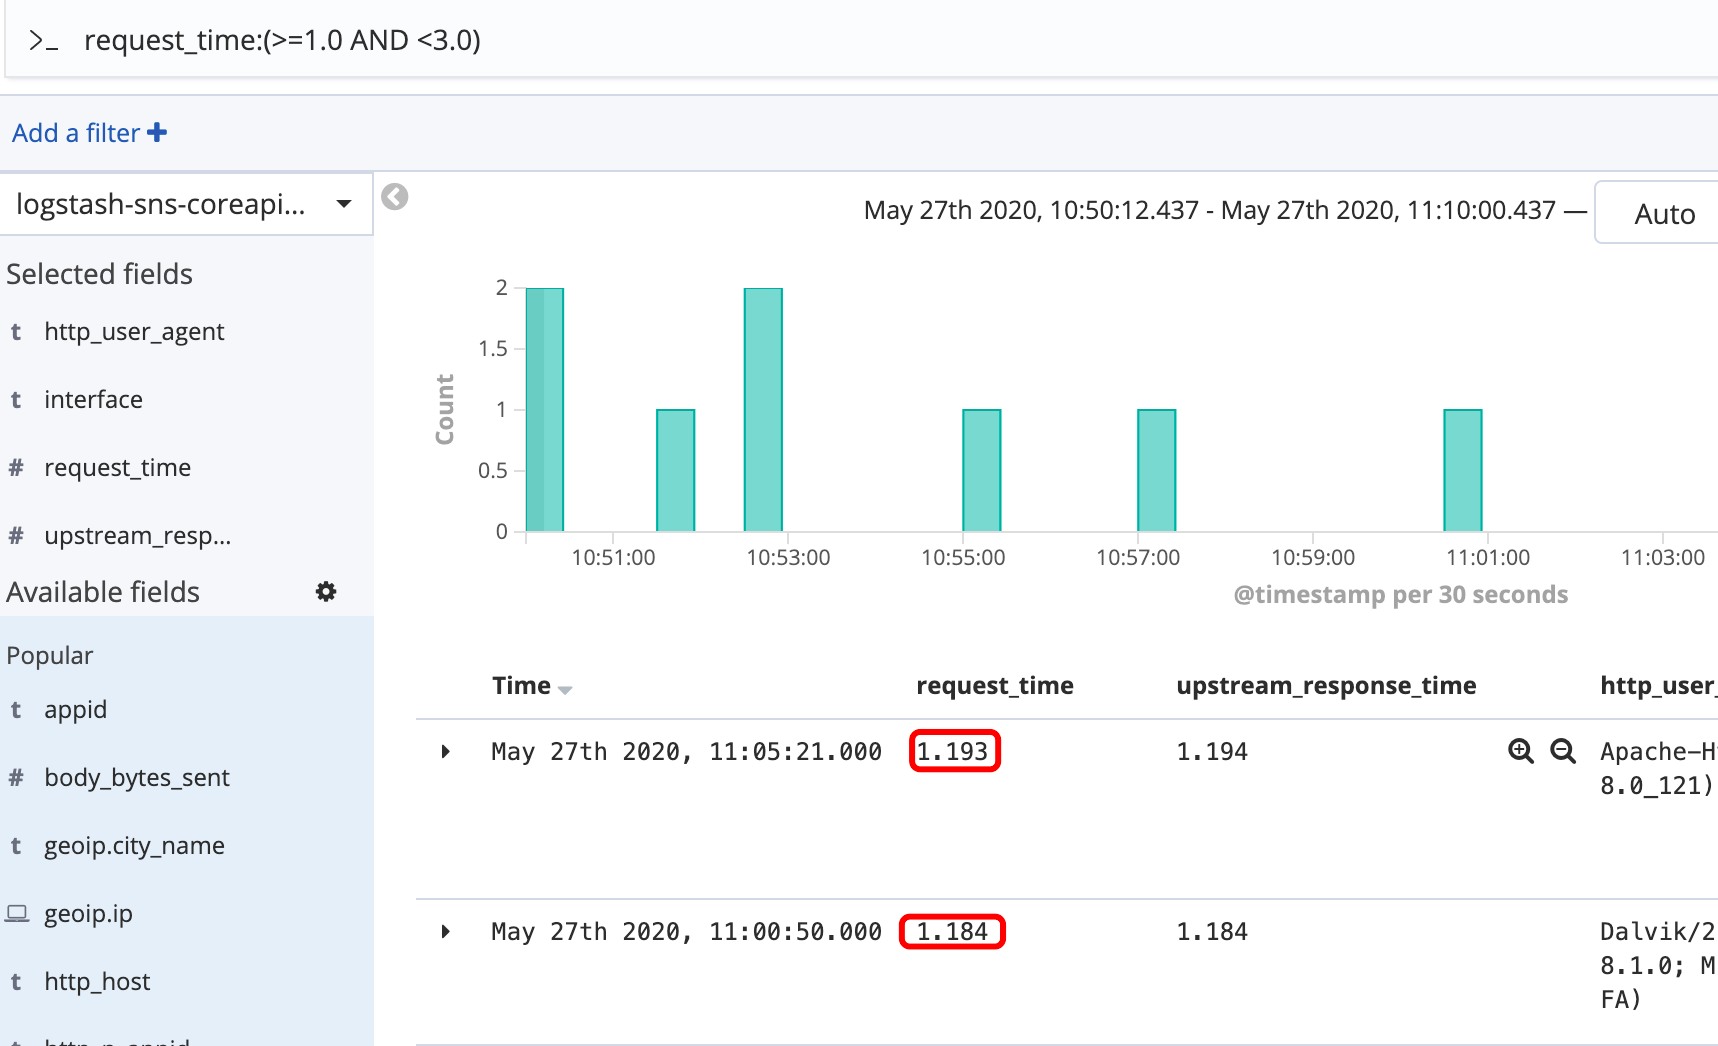Open the Auto interval selector
1718x1046 pixels.
1663,213
